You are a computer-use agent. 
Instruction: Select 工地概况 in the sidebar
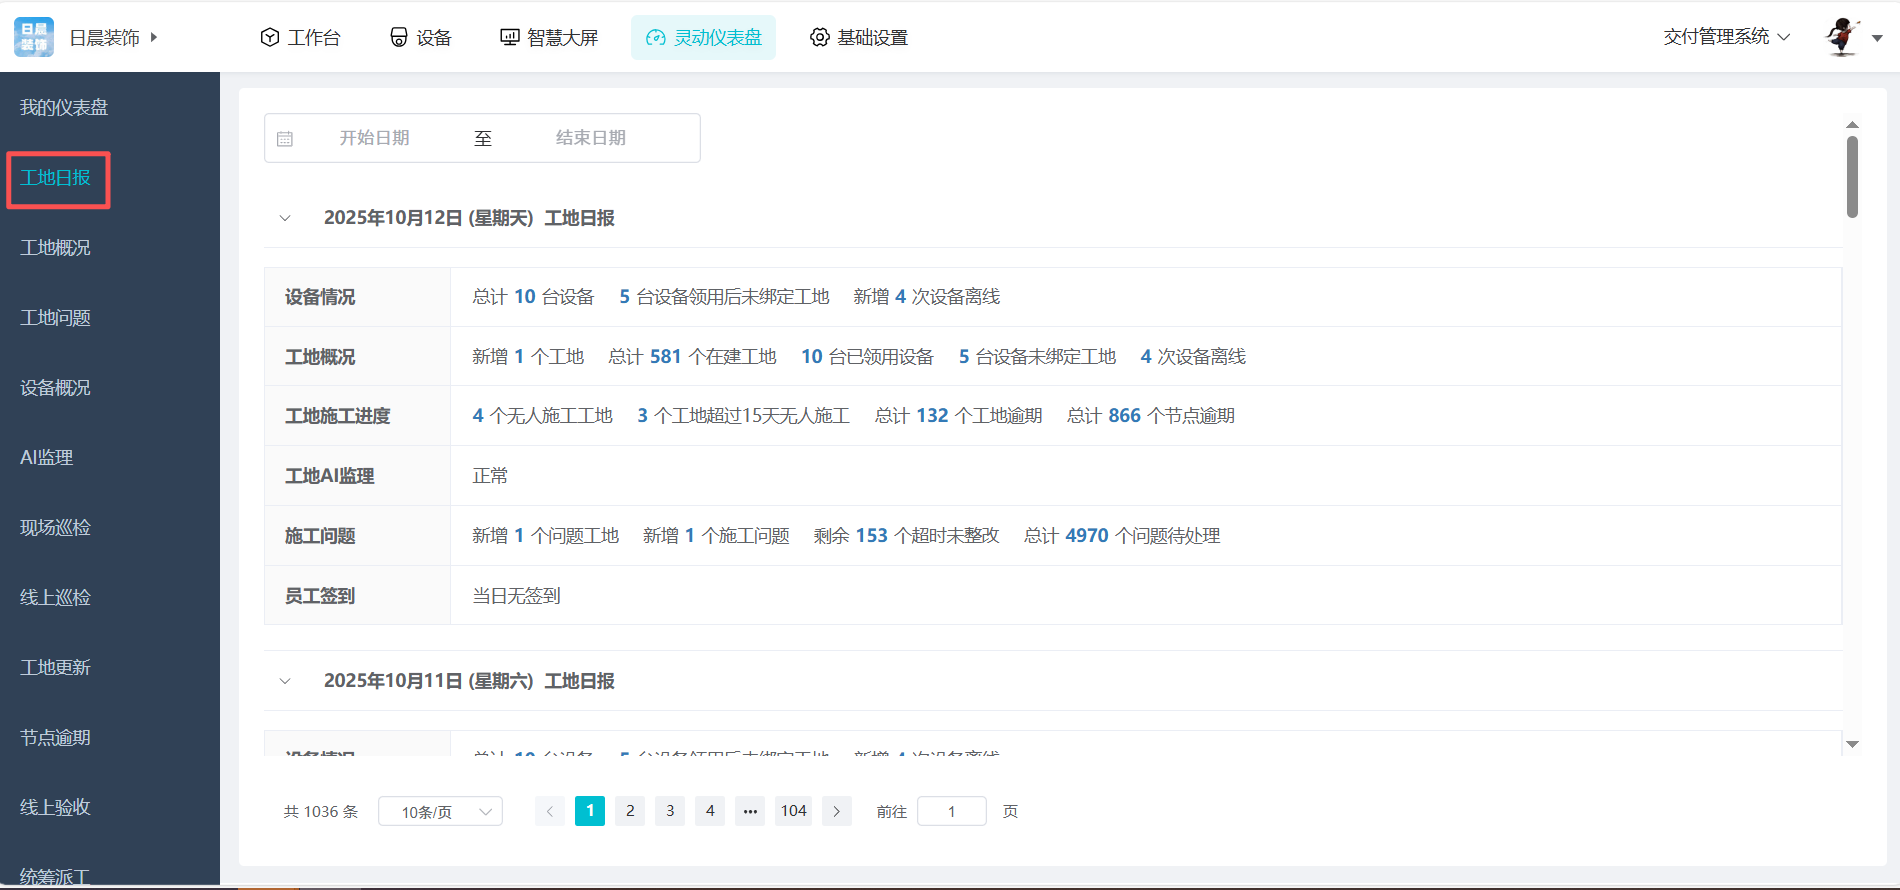[55, 247]
